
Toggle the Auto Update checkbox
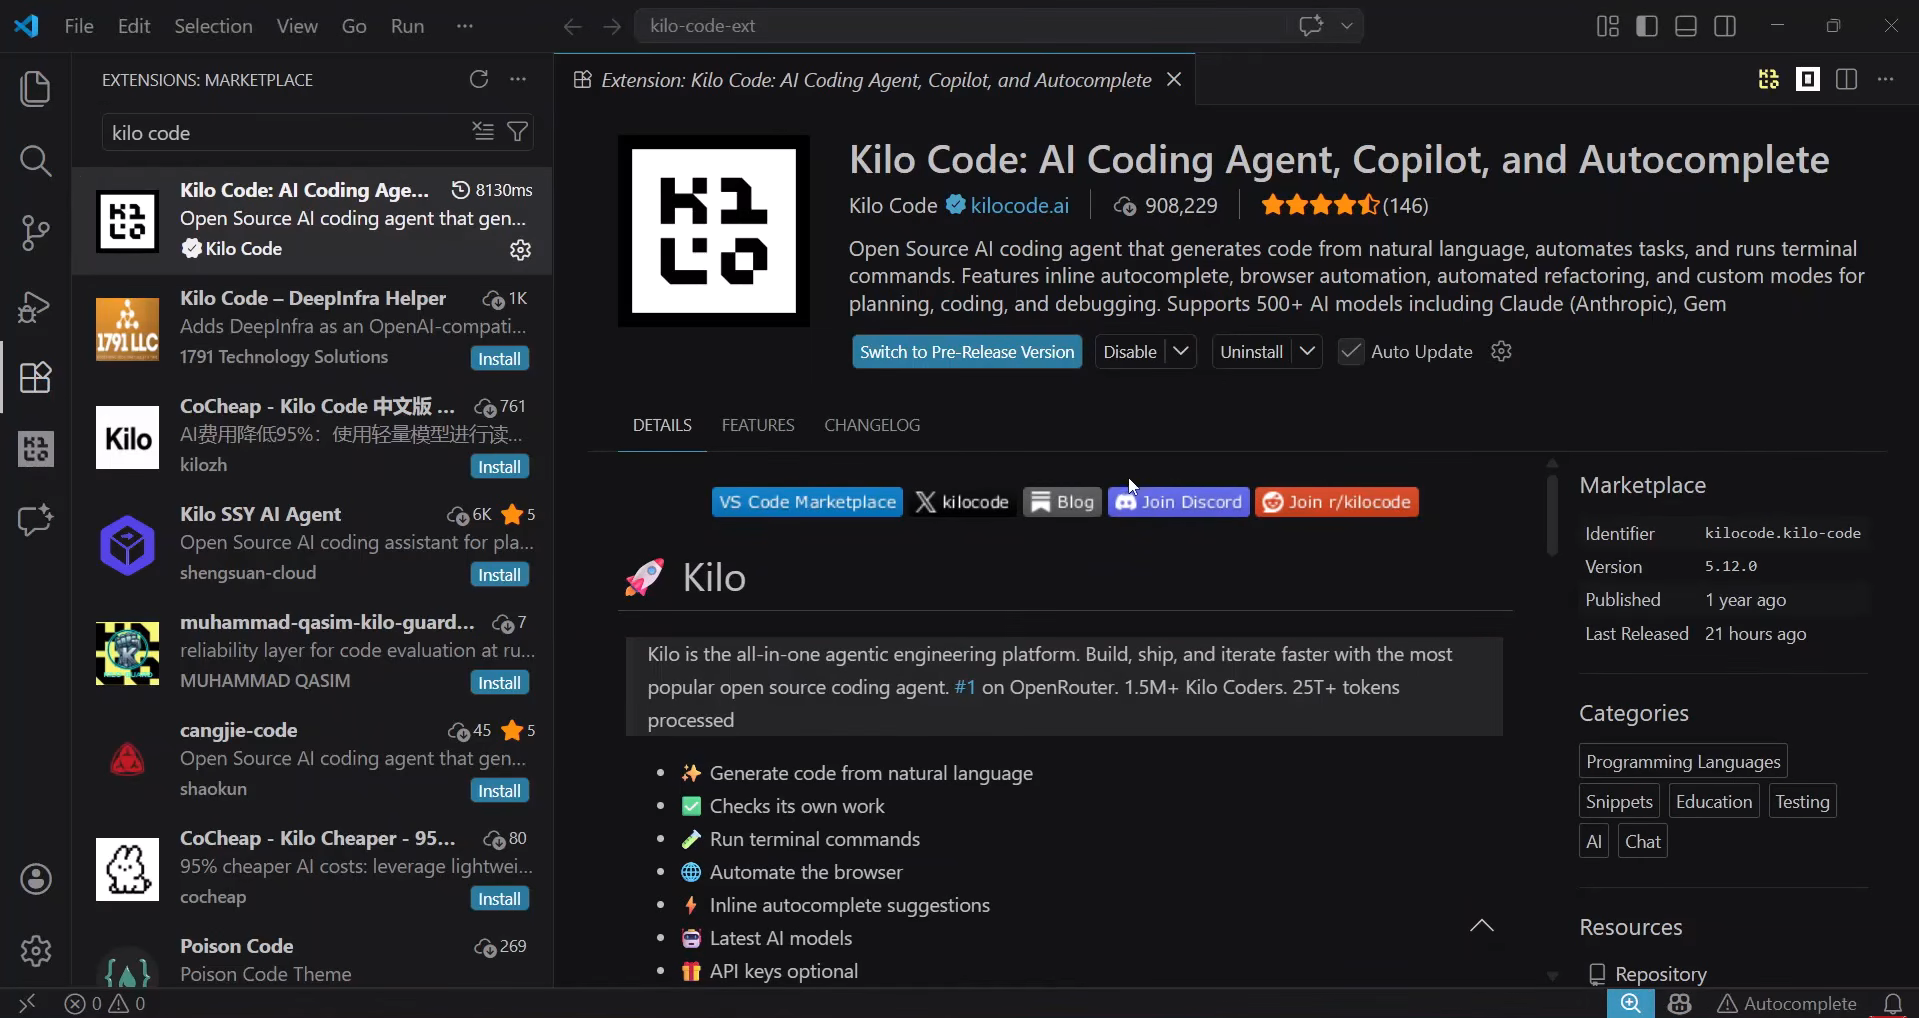pyautogui.click(x=1351, y=352)
